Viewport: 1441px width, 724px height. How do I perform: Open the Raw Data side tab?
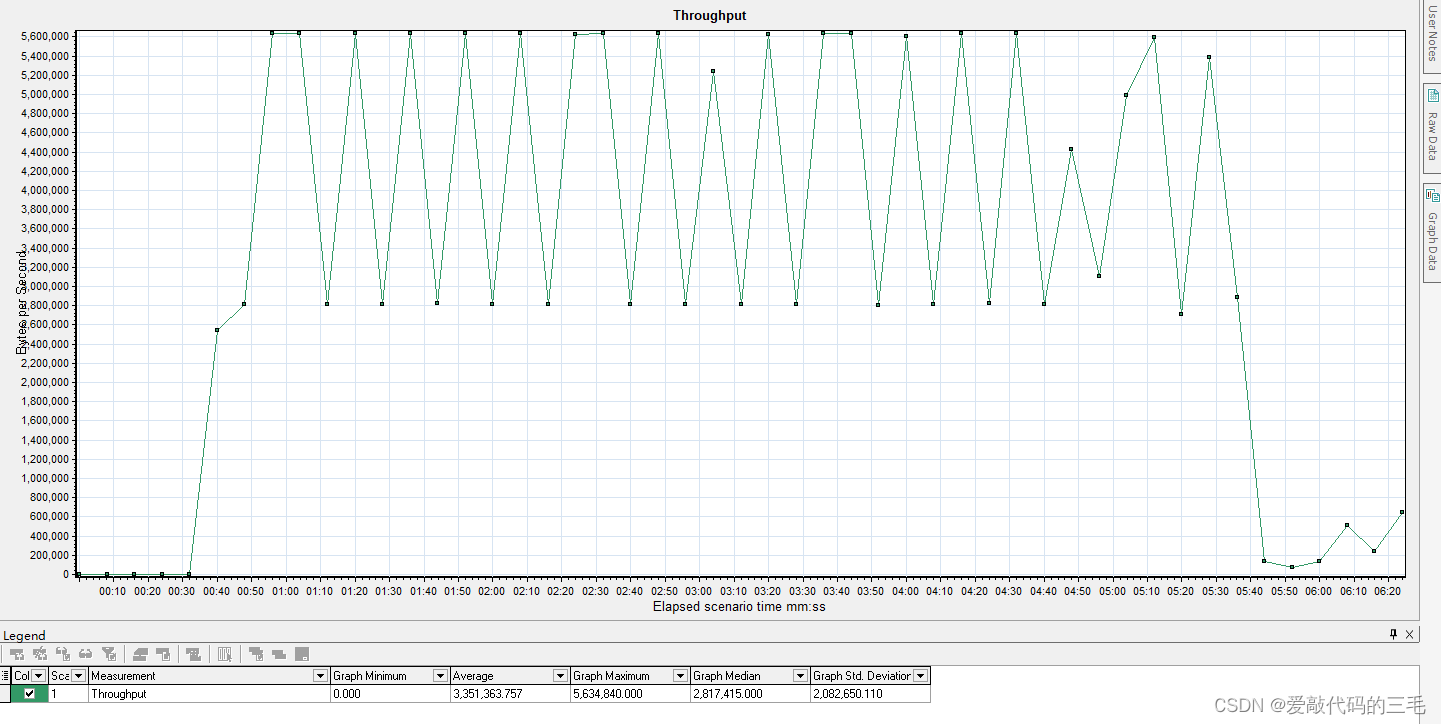coord(1432,127)
